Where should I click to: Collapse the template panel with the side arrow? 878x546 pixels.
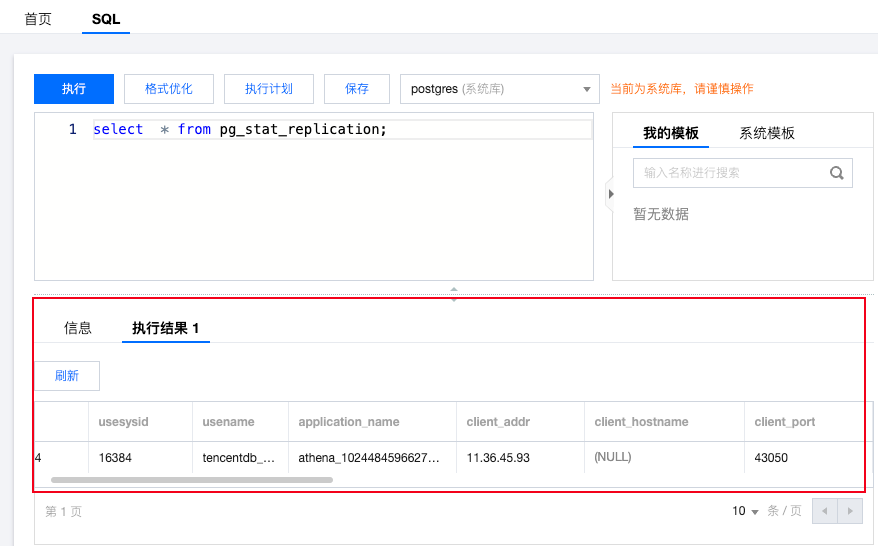pos(610,194)
